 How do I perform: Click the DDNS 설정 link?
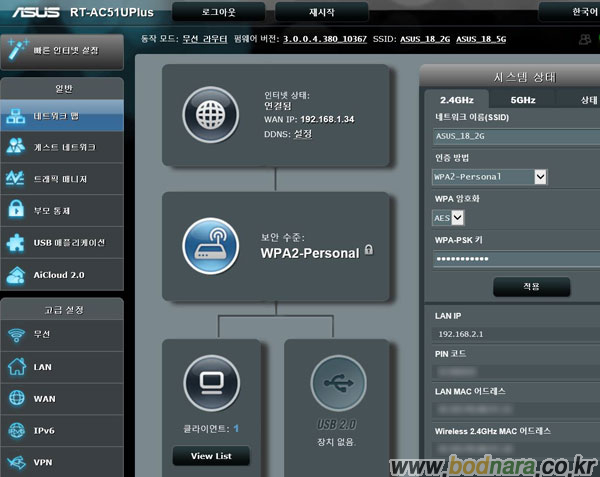point(303,134)
